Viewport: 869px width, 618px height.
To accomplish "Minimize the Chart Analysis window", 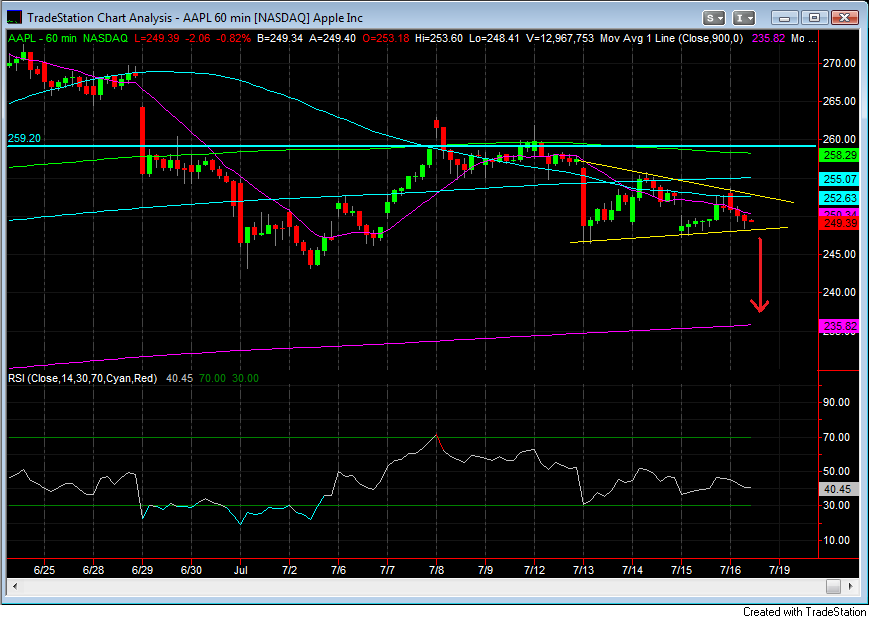I will click(x=784, y=18).
